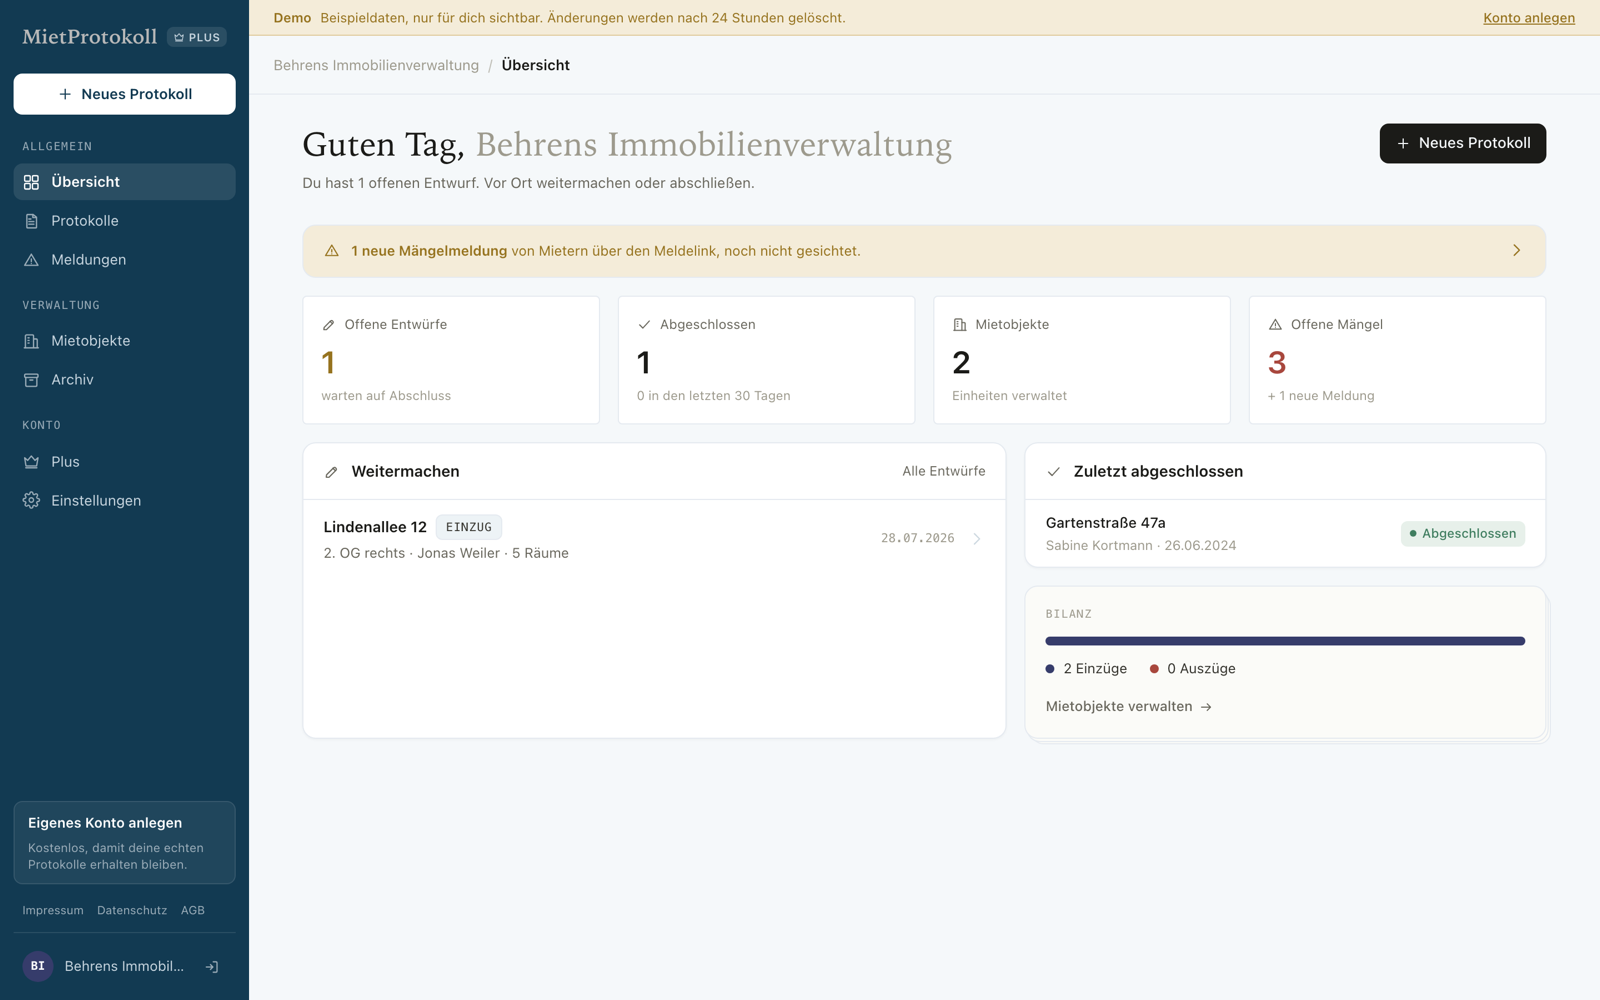
Task: Click the Alle Entwürfe link
Action: pyautogui.click(x=943, y=471)
